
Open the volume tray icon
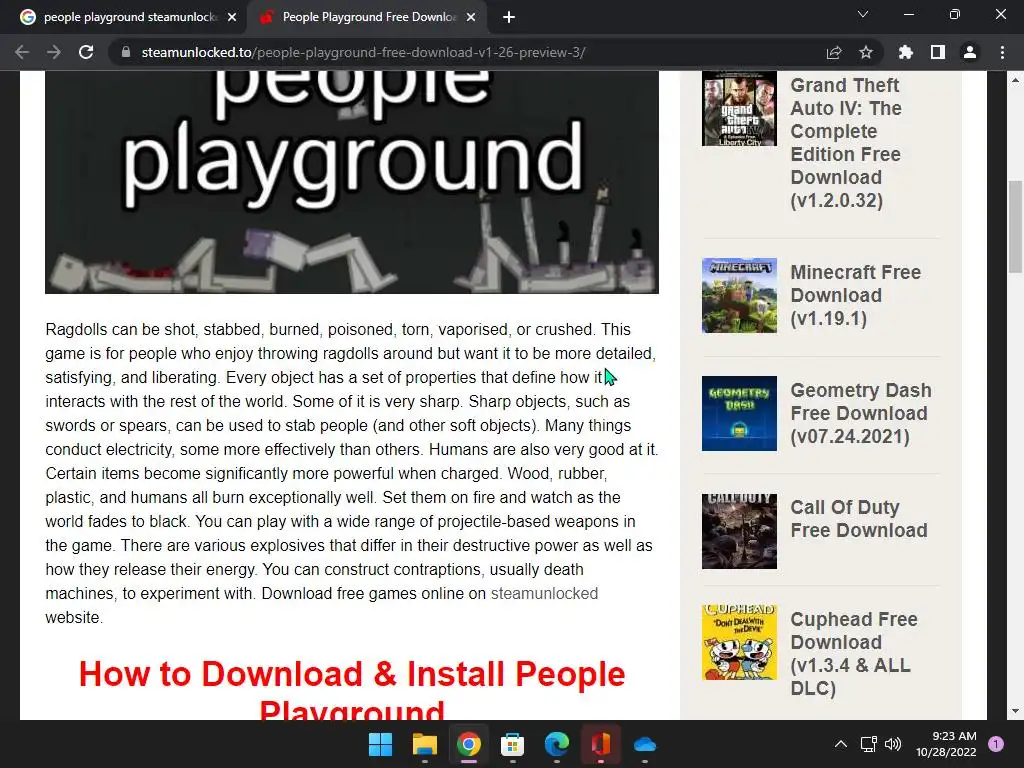(893, 744)
